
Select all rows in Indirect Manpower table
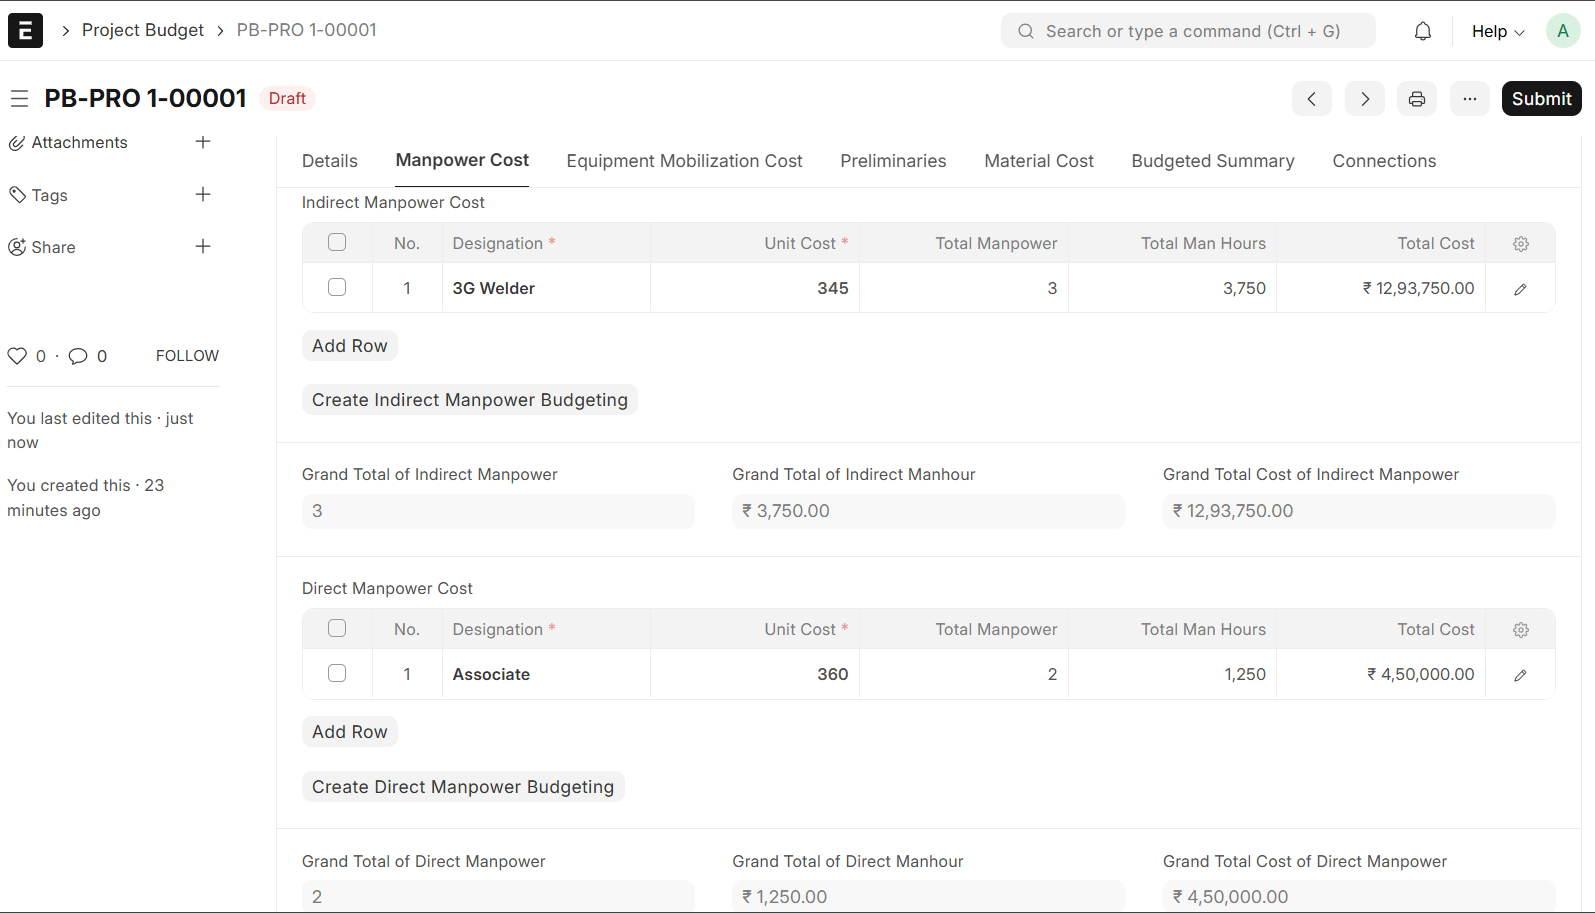pos(337,242)
